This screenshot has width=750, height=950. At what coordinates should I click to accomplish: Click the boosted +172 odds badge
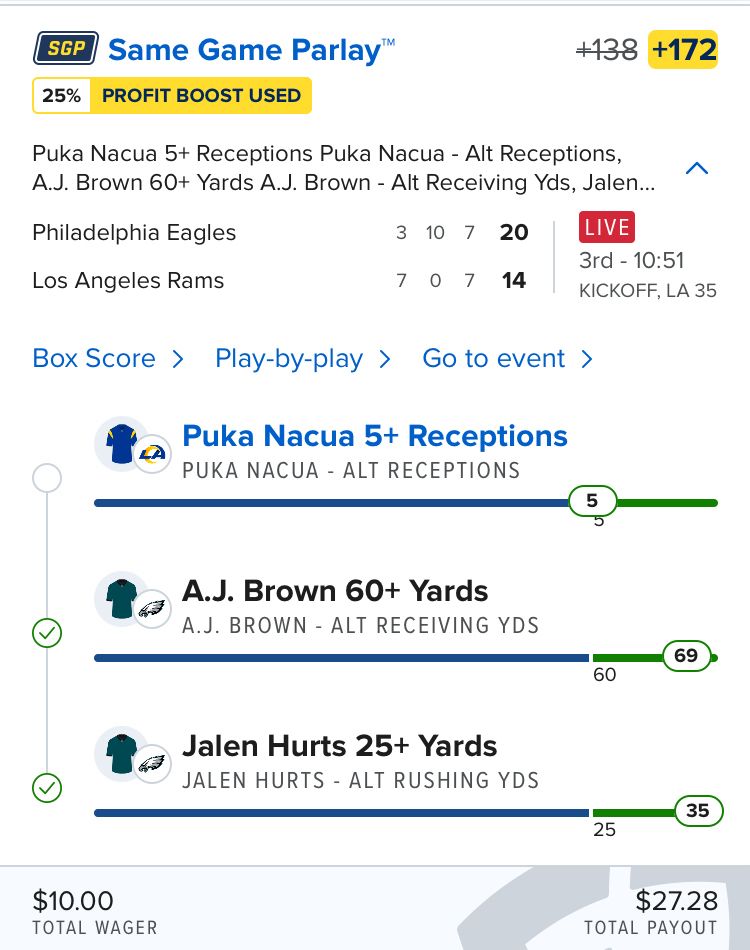click(683, 50)
